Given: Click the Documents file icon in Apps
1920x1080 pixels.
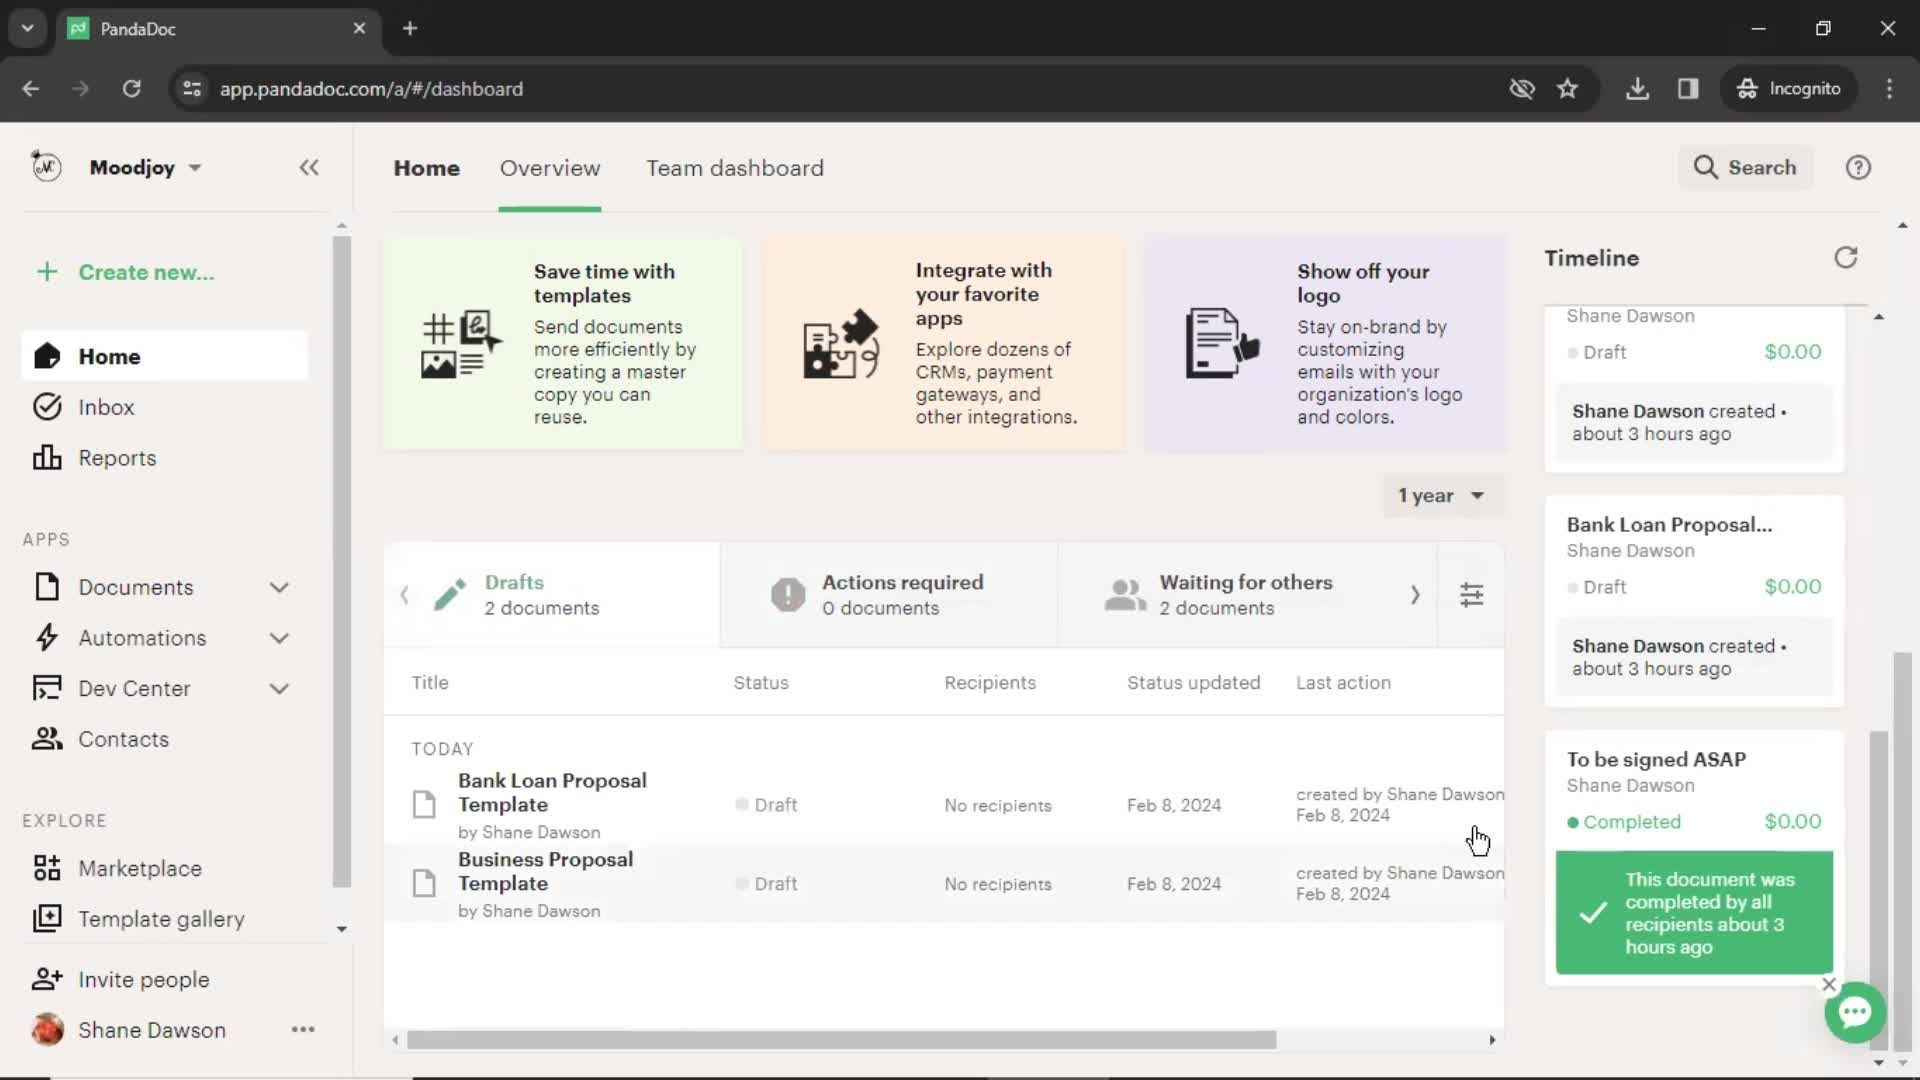Looking at the screenshot, I should (47, 587).
